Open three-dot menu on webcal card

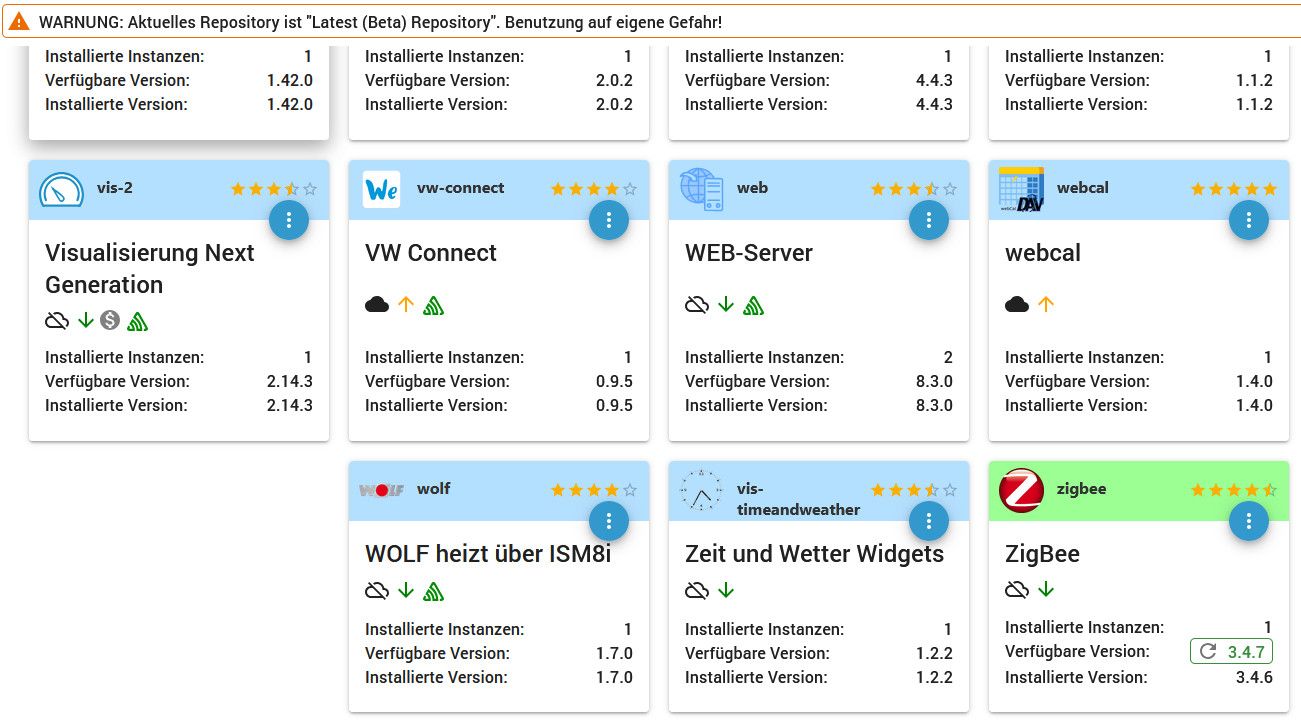click(1249, 221)
